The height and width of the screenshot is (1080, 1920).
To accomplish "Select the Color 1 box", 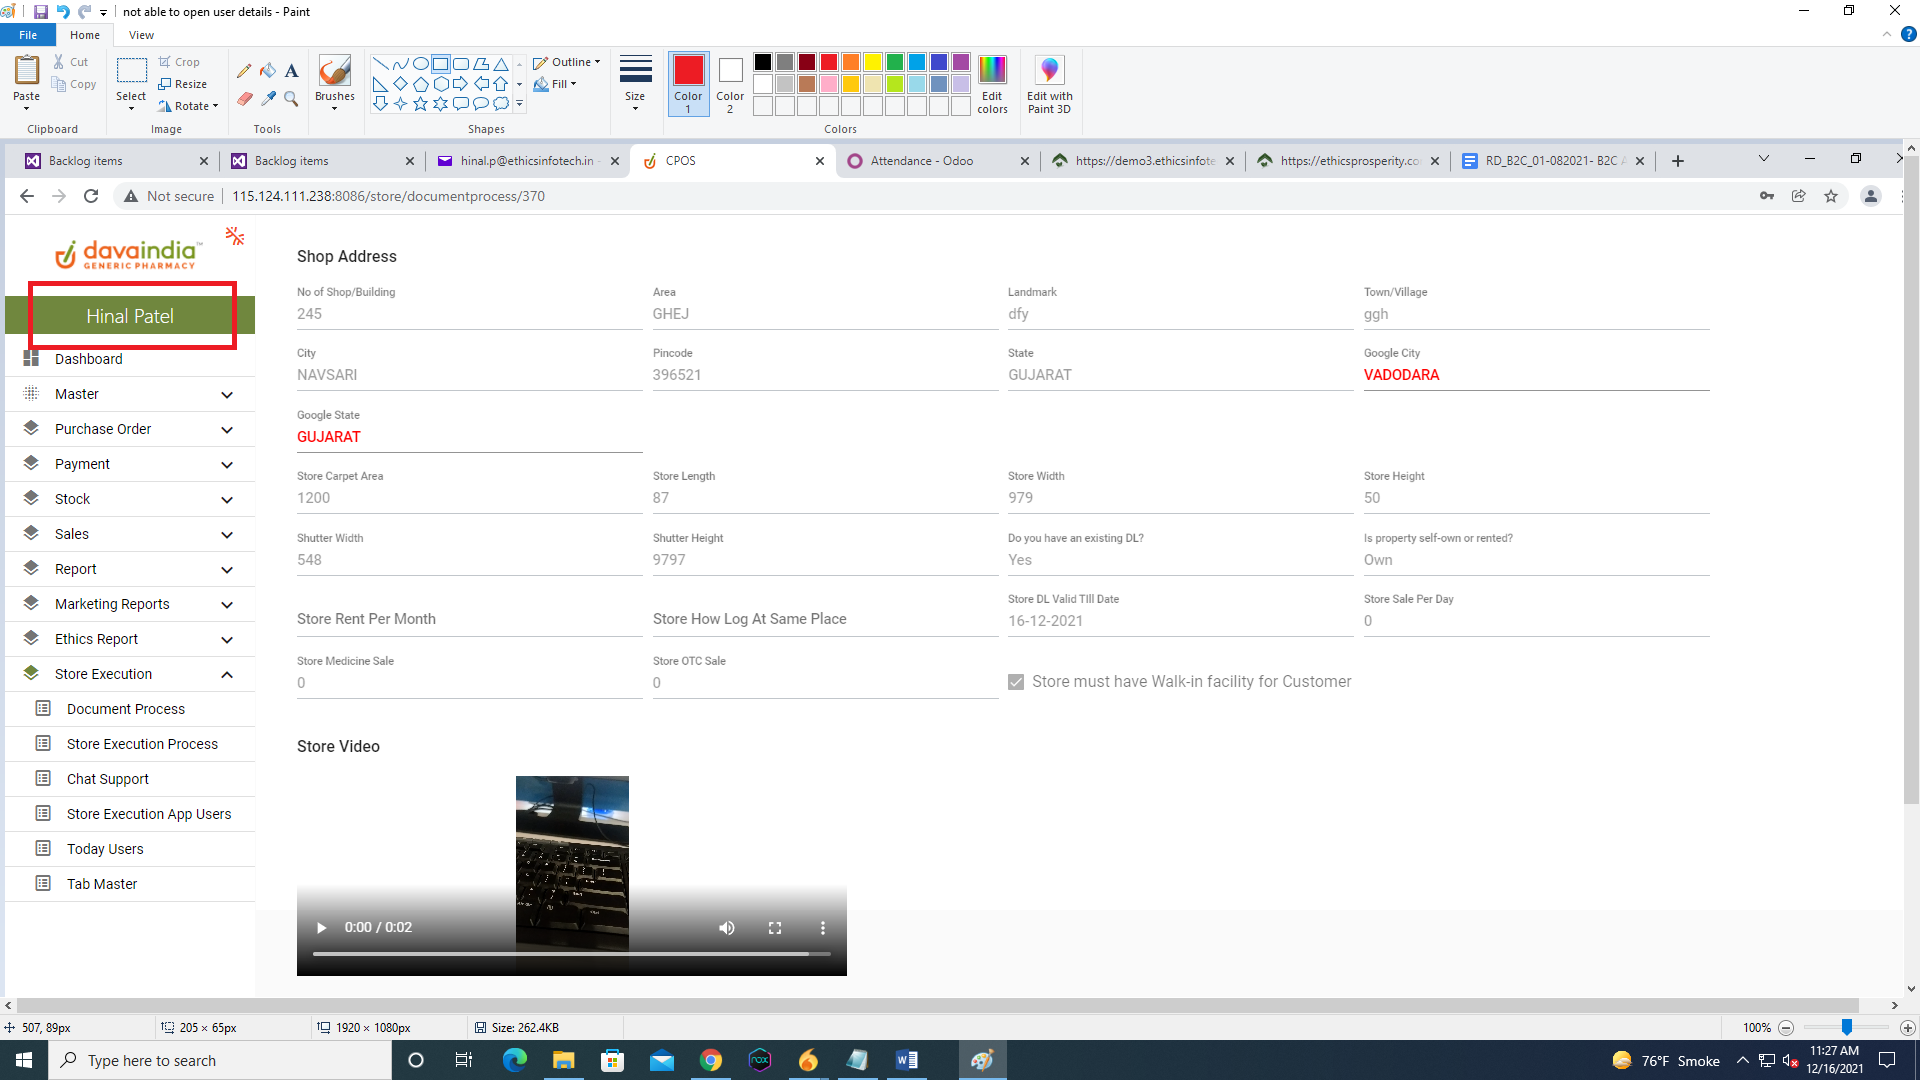I will point(688,84).
